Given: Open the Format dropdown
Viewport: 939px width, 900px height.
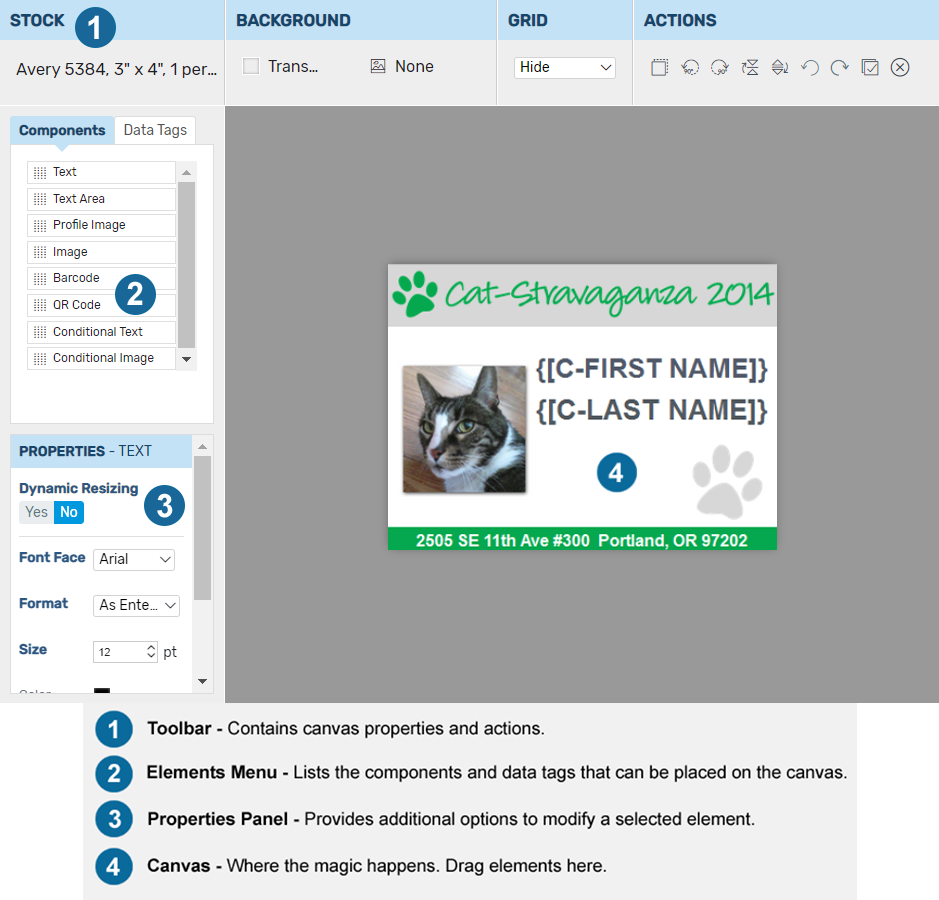Looking at the screenshot, I should click(x=136, y=605).
